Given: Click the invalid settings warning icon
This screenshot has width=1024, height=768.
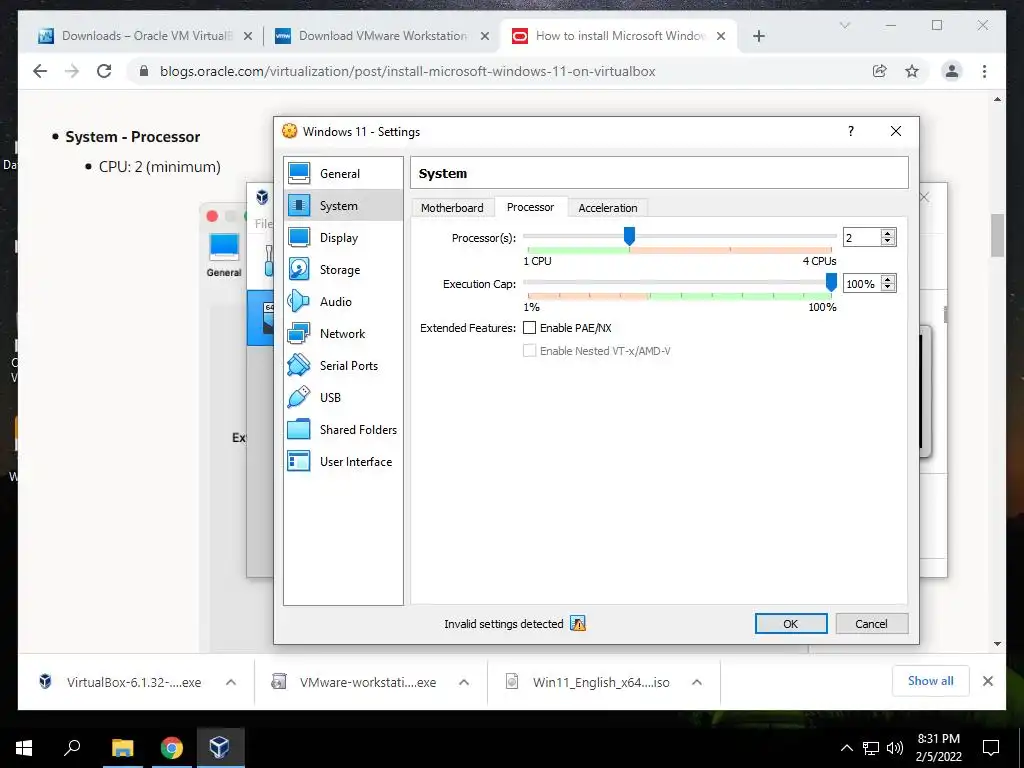Looking at the screenshot, I should pyautogui.click(x=578, y=624).
